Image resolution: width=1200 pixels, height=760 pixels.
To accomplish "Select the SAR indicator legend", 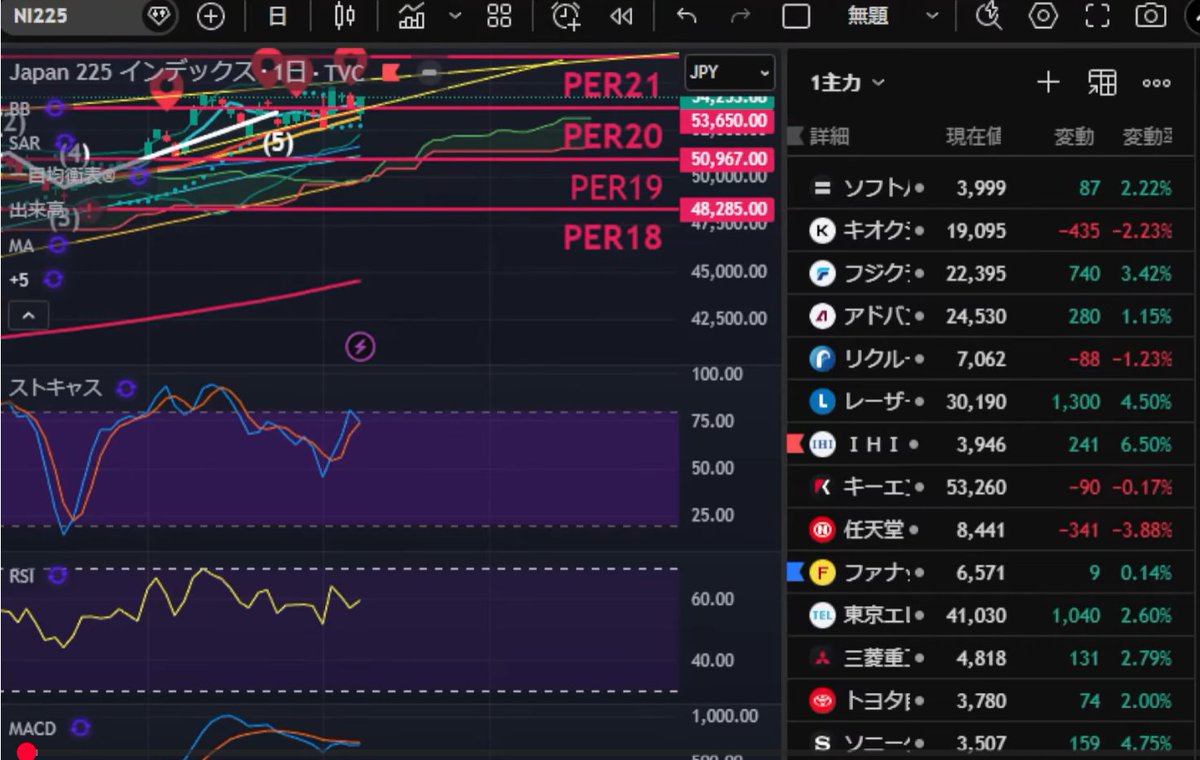I will click(25, 143).
